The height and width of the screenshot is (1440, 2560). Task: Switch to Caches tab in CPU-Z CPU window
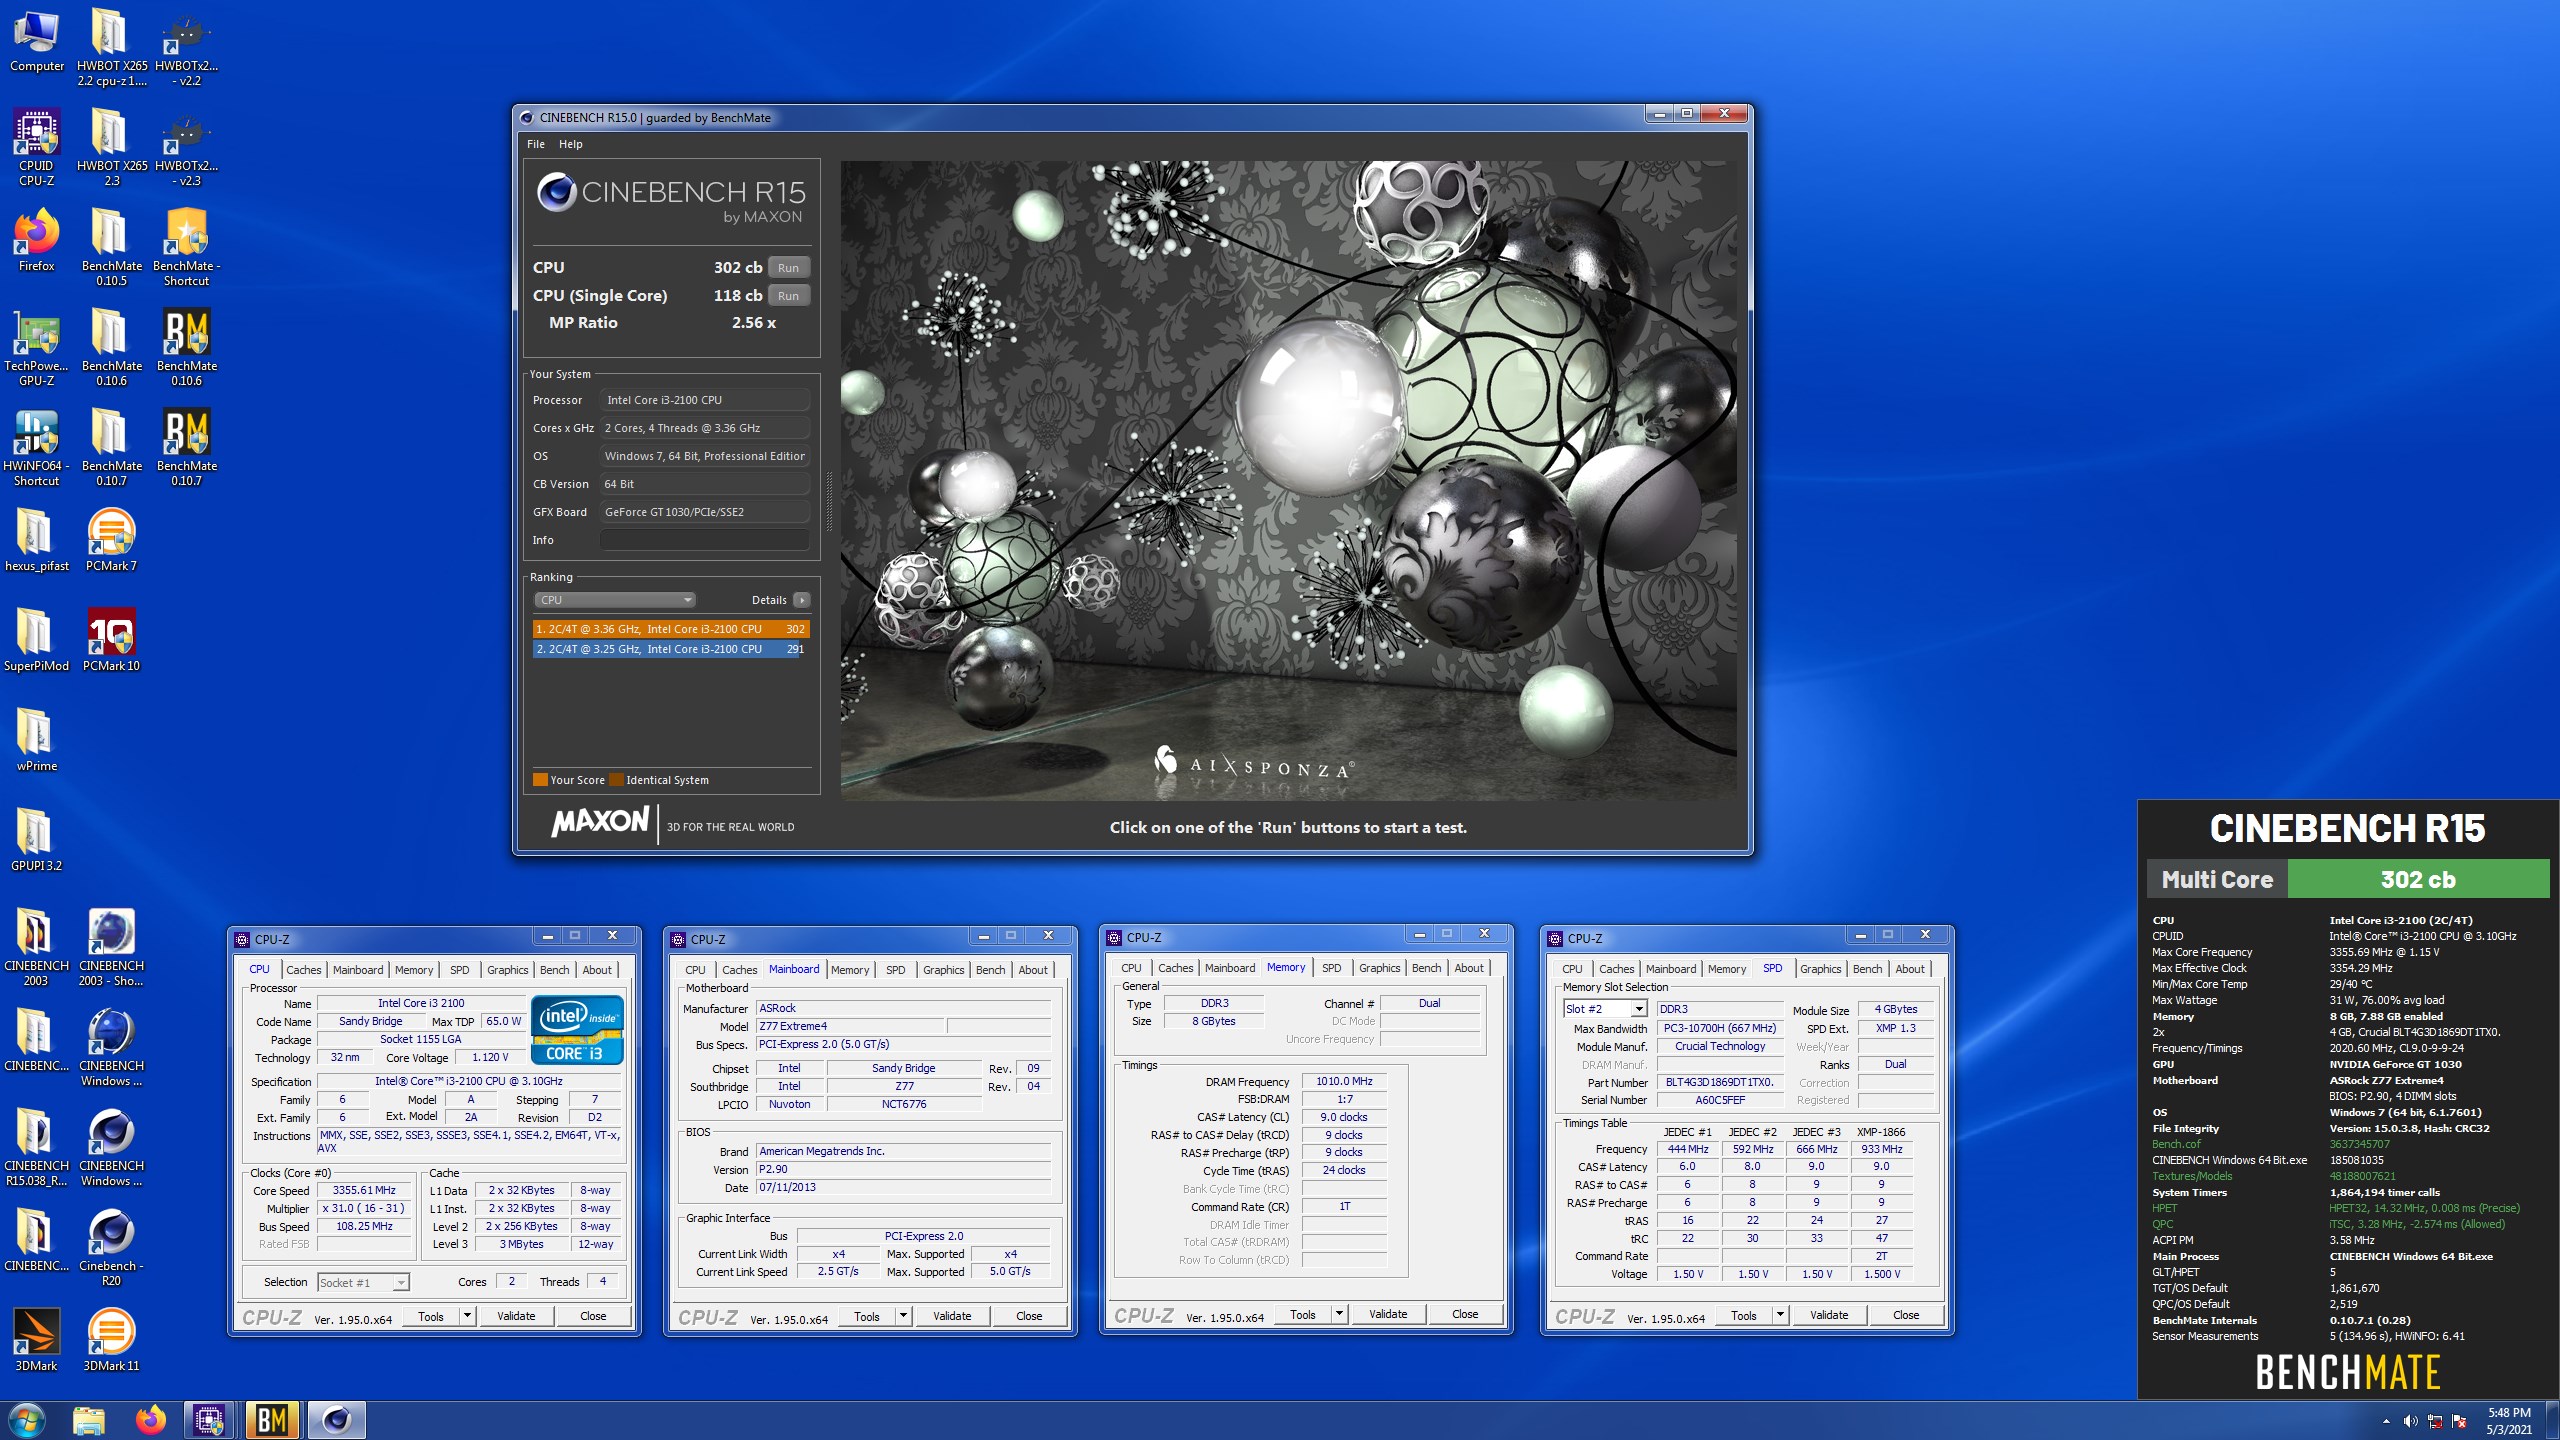pyautogui.click(x=304, y=970)
